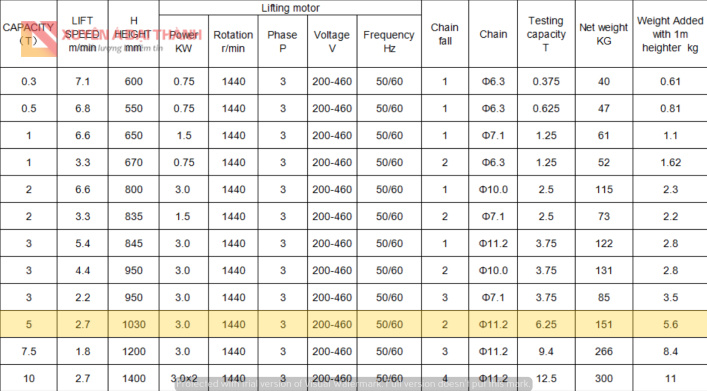Screen dimensions: 707x391
Task: Click height value 550
Action: click(x=133, y=109)
